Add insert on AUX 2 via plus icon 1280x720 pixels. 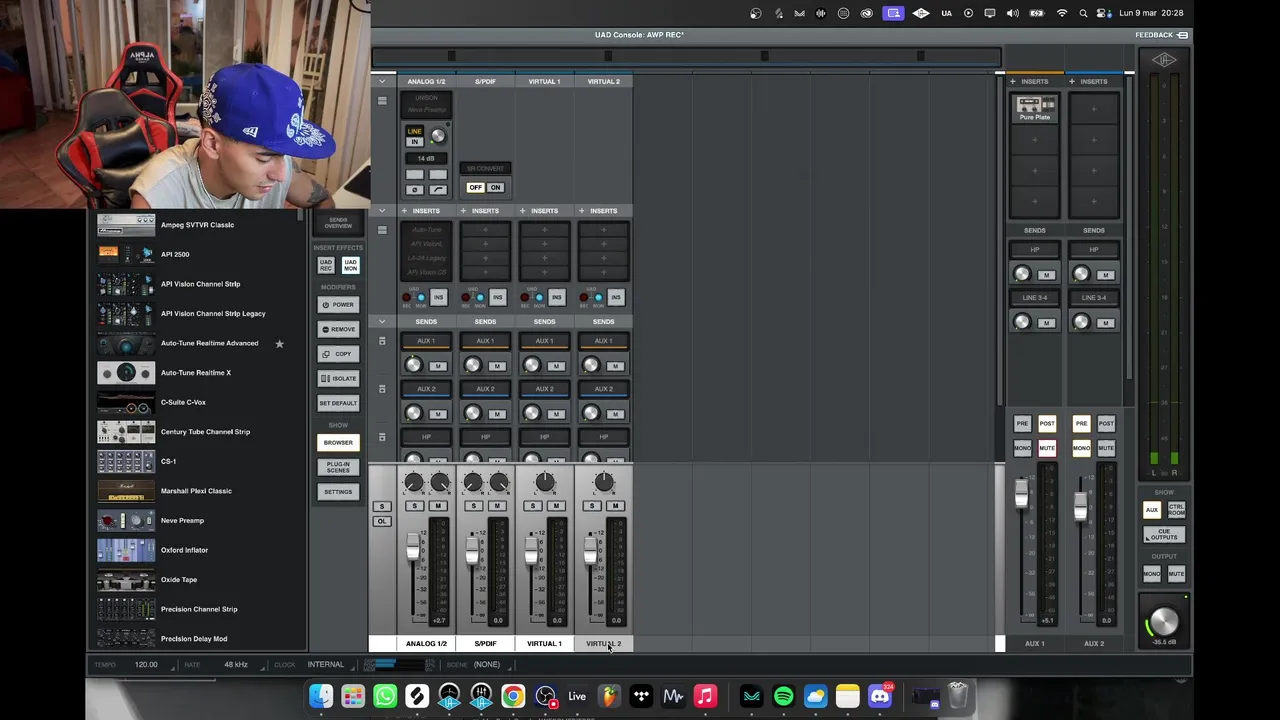pyautogui.click(x=1072, y=81)
